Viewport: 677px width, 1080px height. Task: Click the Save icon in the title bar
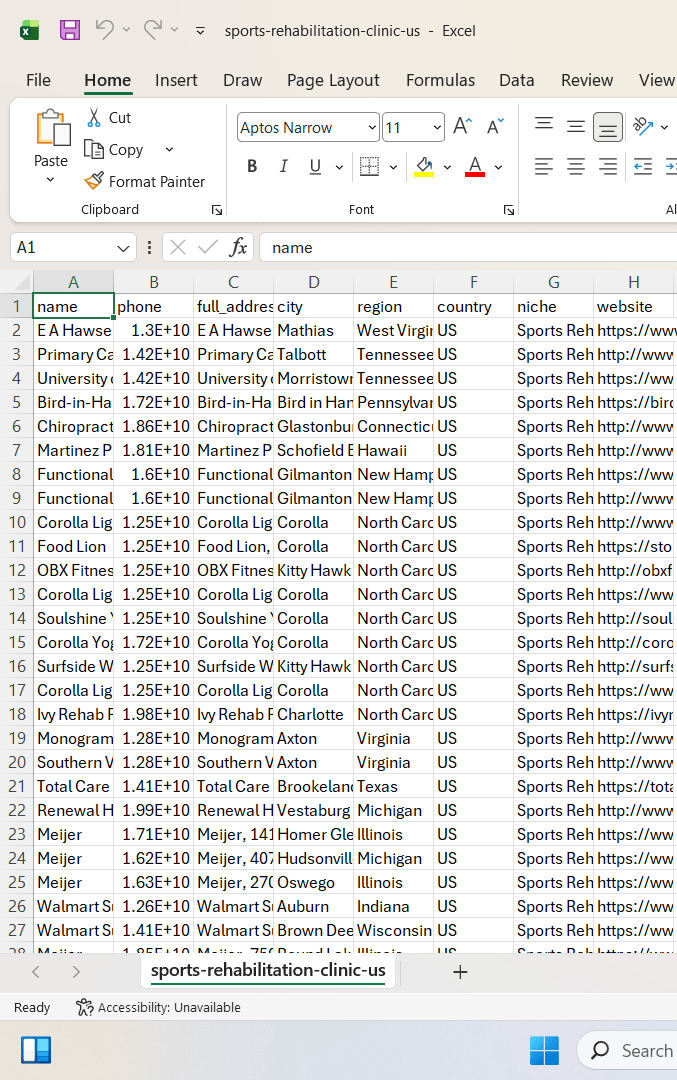click(x=70, y=30)
